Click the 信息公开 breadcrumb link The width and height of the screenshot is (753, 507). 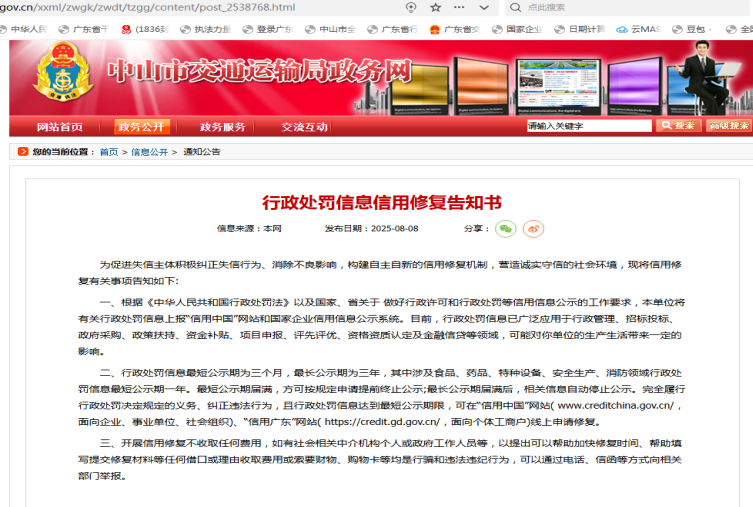coord(151,152)
